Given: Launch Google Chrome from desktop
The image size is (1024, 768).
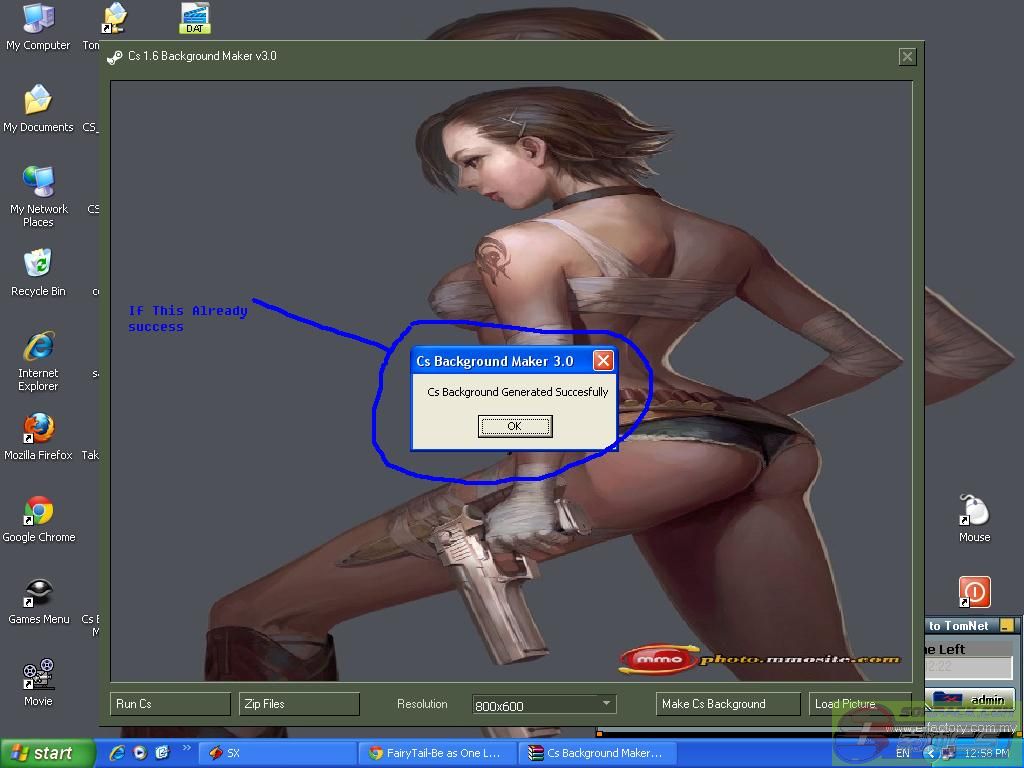Looking at the screenshot, I should [x=38, y=512].
